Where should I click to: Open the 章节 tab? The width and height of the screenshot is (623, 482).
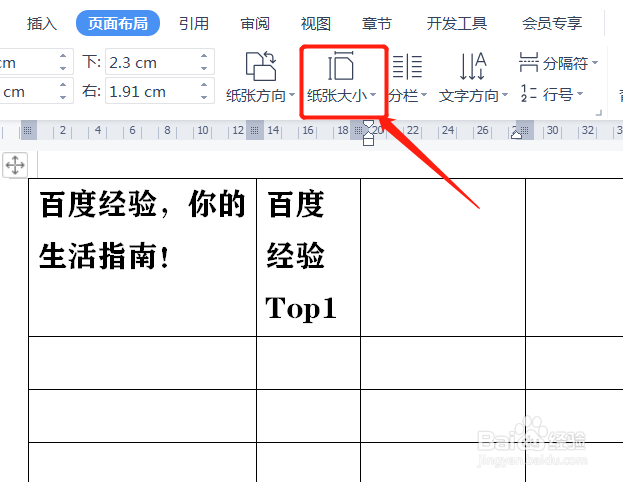tap(377, 24)
